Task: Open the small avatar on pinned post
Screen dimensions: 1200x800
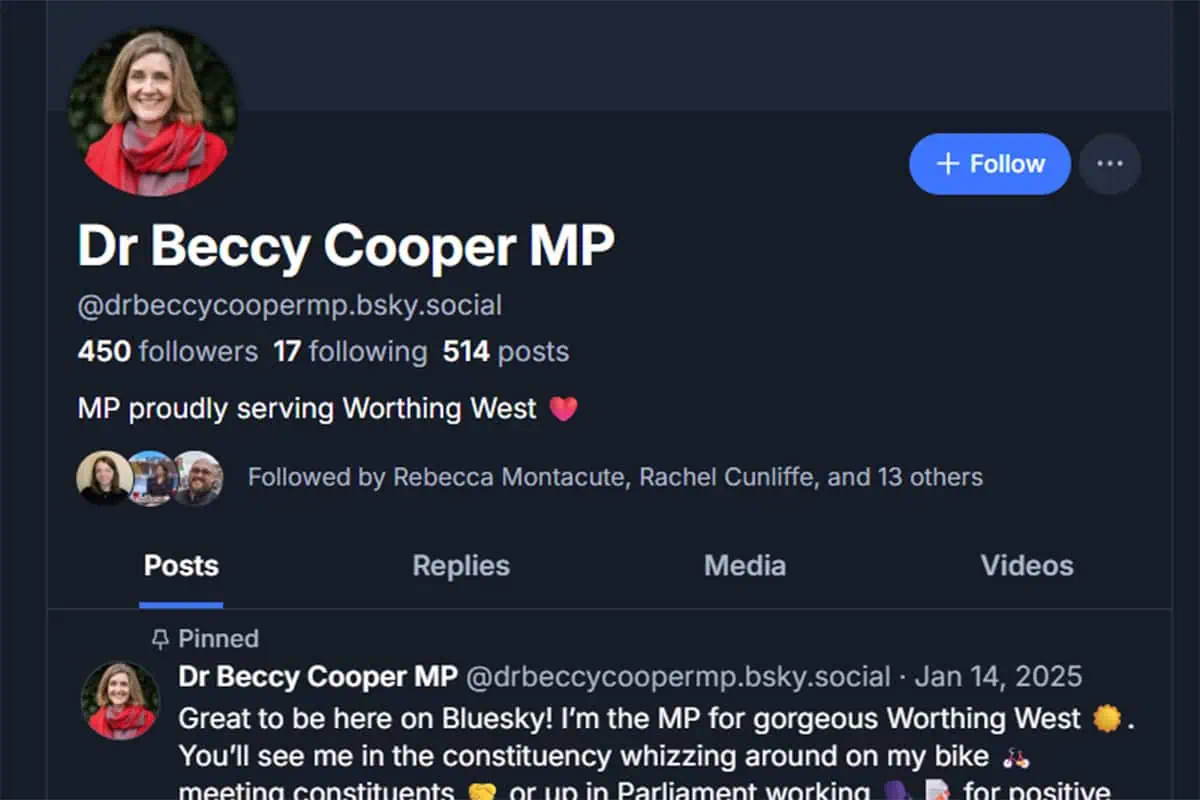Action: (x=120, y=700)
